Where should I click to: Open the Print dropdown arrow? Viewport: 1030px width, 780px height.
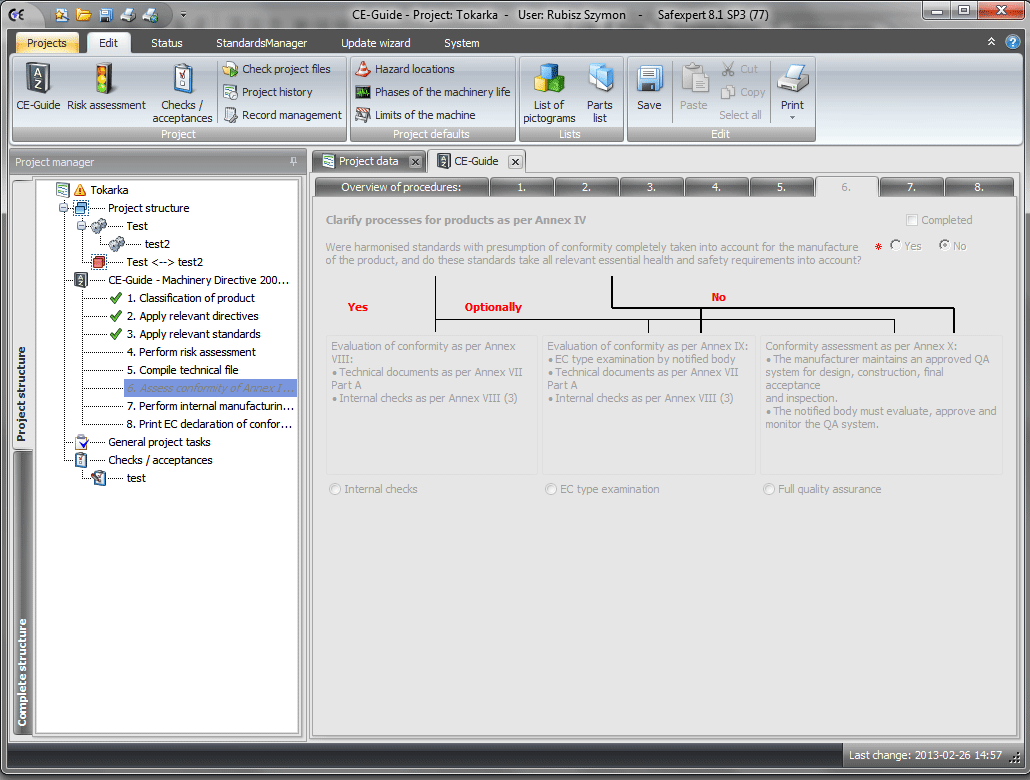tap(792, 118)
